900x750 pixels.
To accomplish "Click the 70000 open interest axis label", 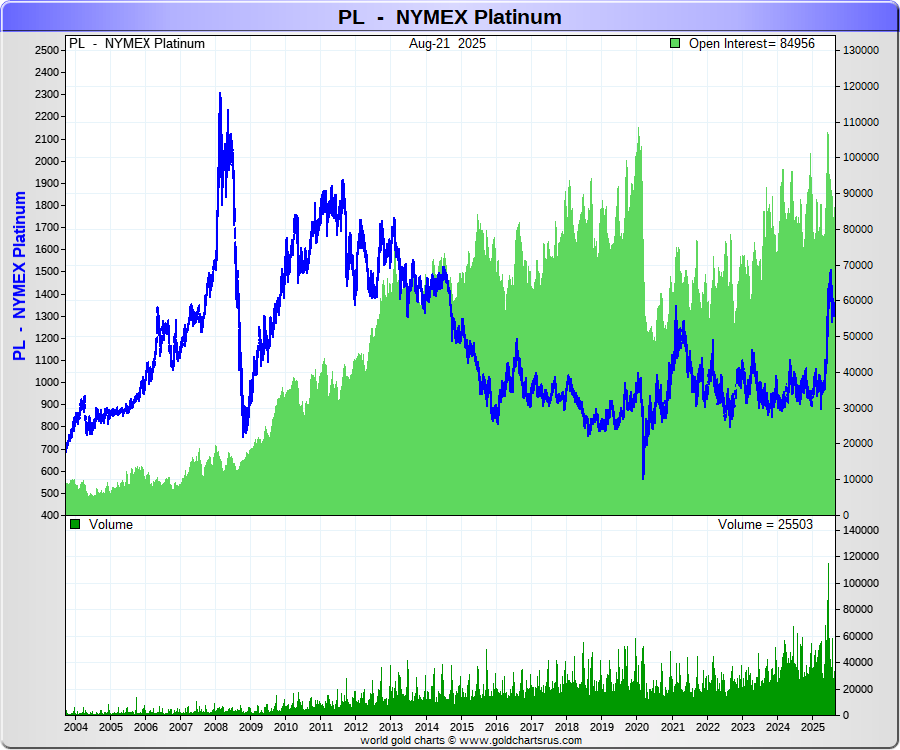I will click(x=858, y=265).
